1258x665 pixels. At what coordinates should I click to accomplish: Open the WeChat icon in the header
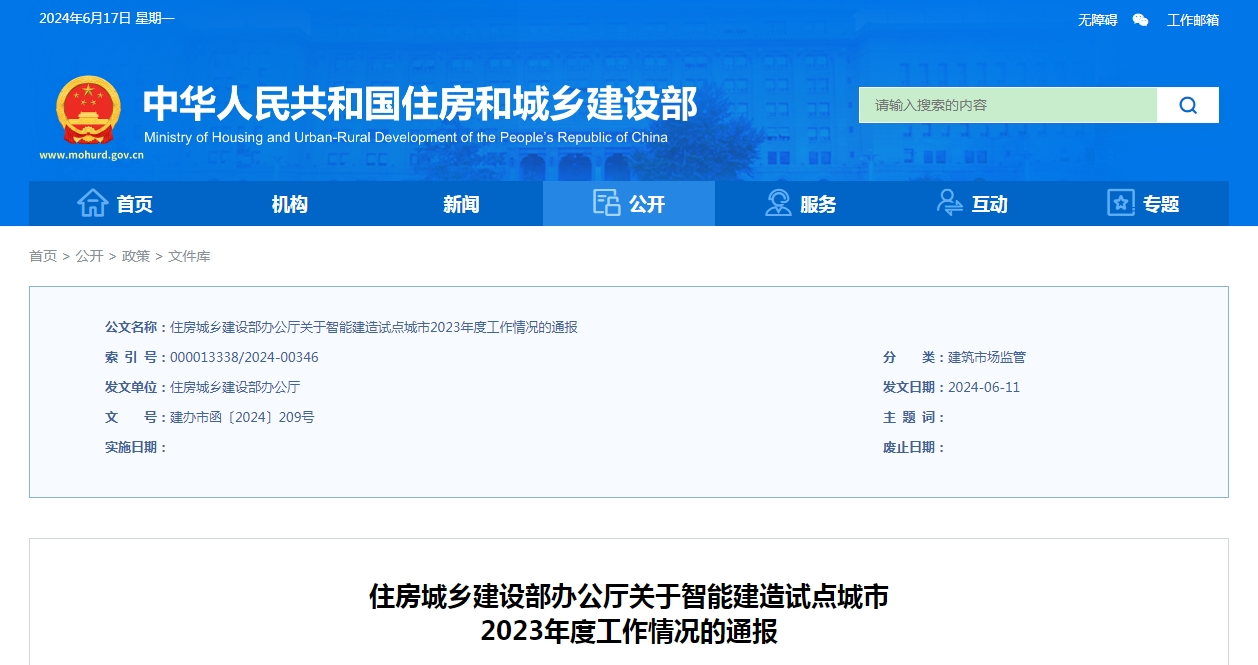[x=1141, y=20]
